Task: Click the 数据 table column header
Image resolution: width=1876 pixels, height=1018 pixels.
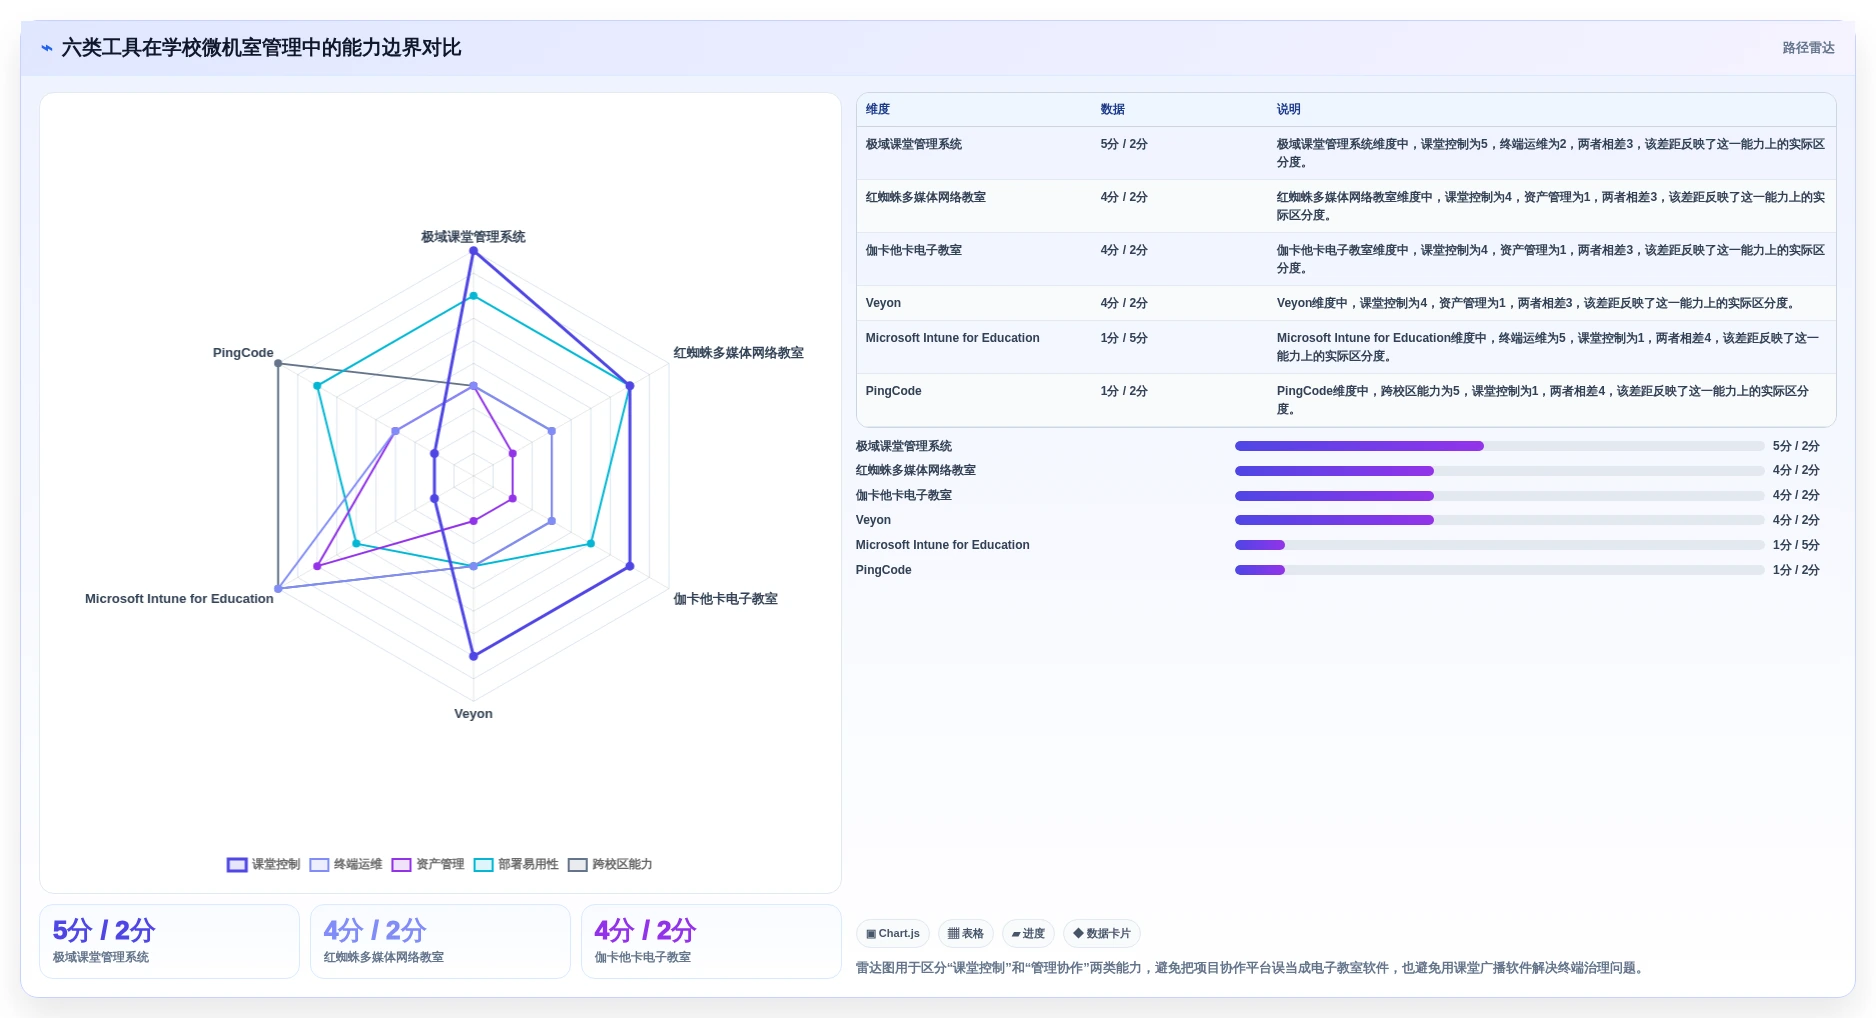Action: tap(1113, 109)
